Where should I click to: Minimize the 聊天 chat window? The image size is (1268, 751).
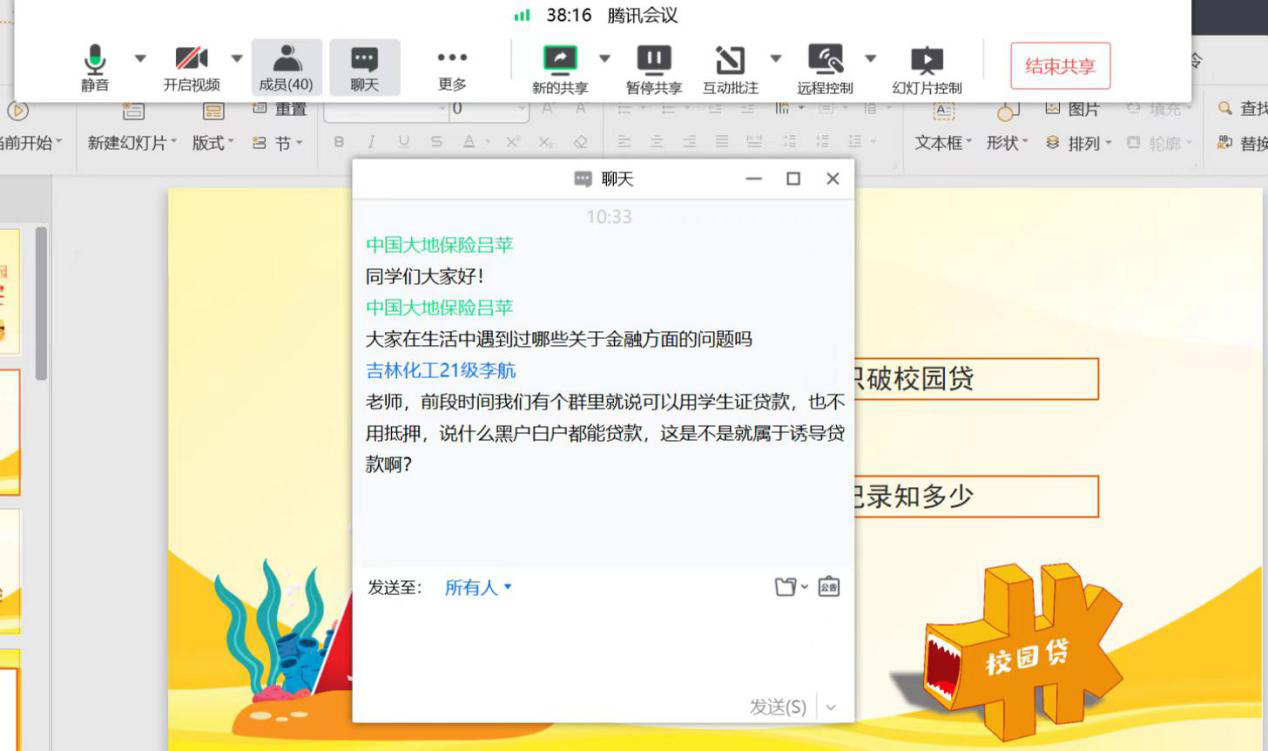tap(754, 179)
